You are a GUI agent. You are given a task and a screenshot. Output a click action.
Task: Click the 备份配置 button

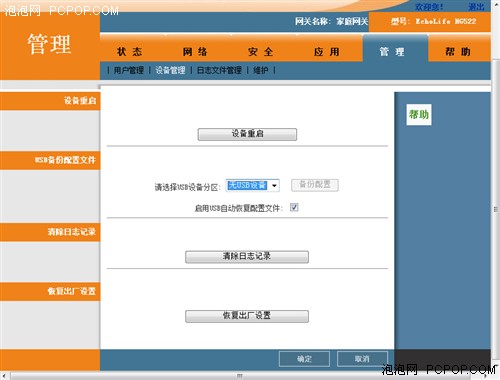[315, 185]
